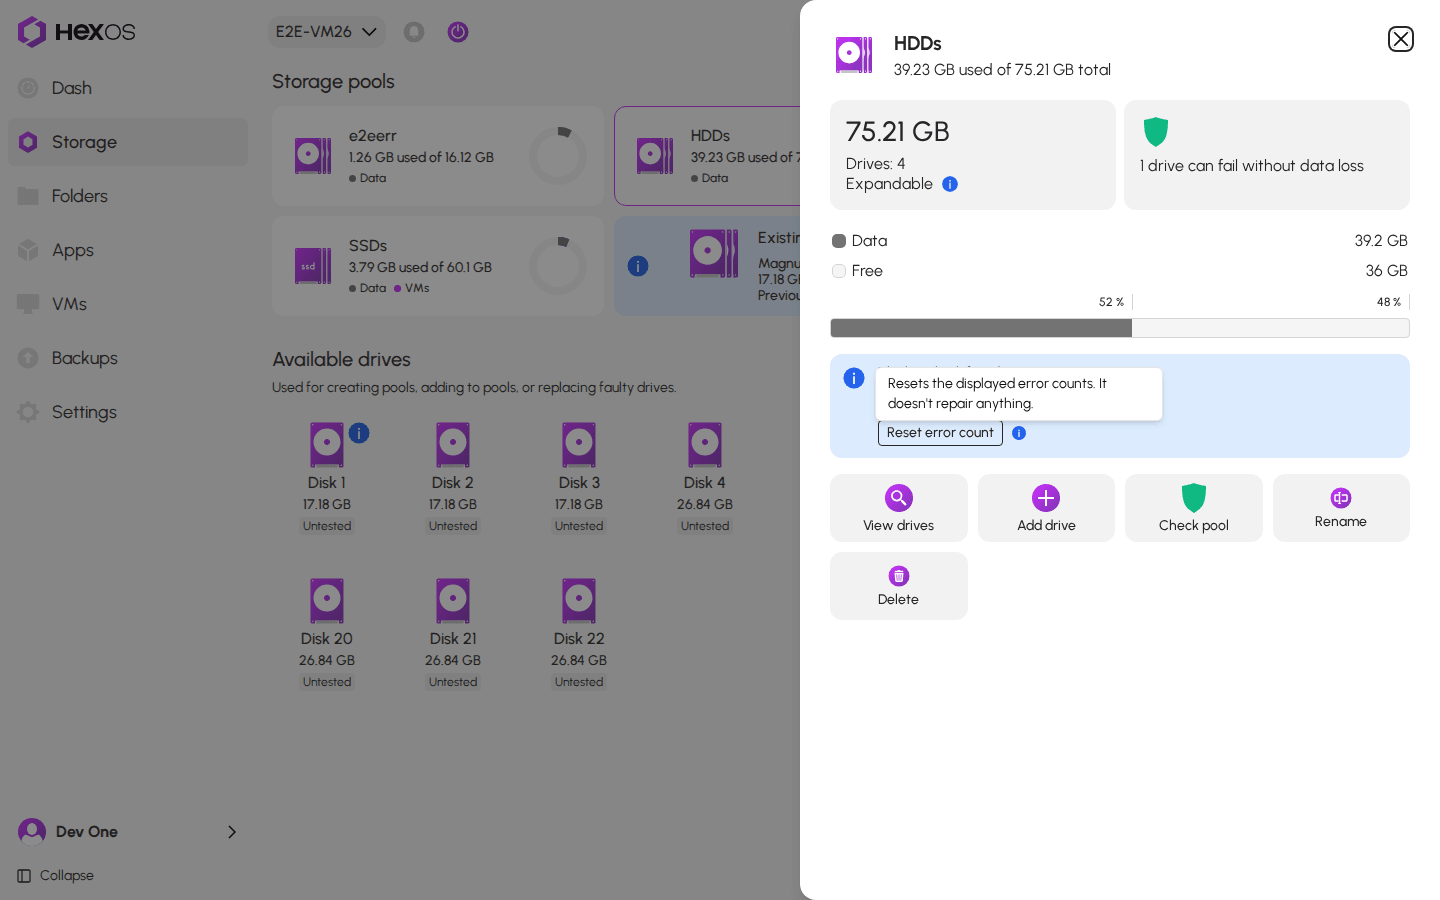This screenshot has width=1440, height=900.
Task: Click the blue info icon in the notice
Action: point(854,378)
